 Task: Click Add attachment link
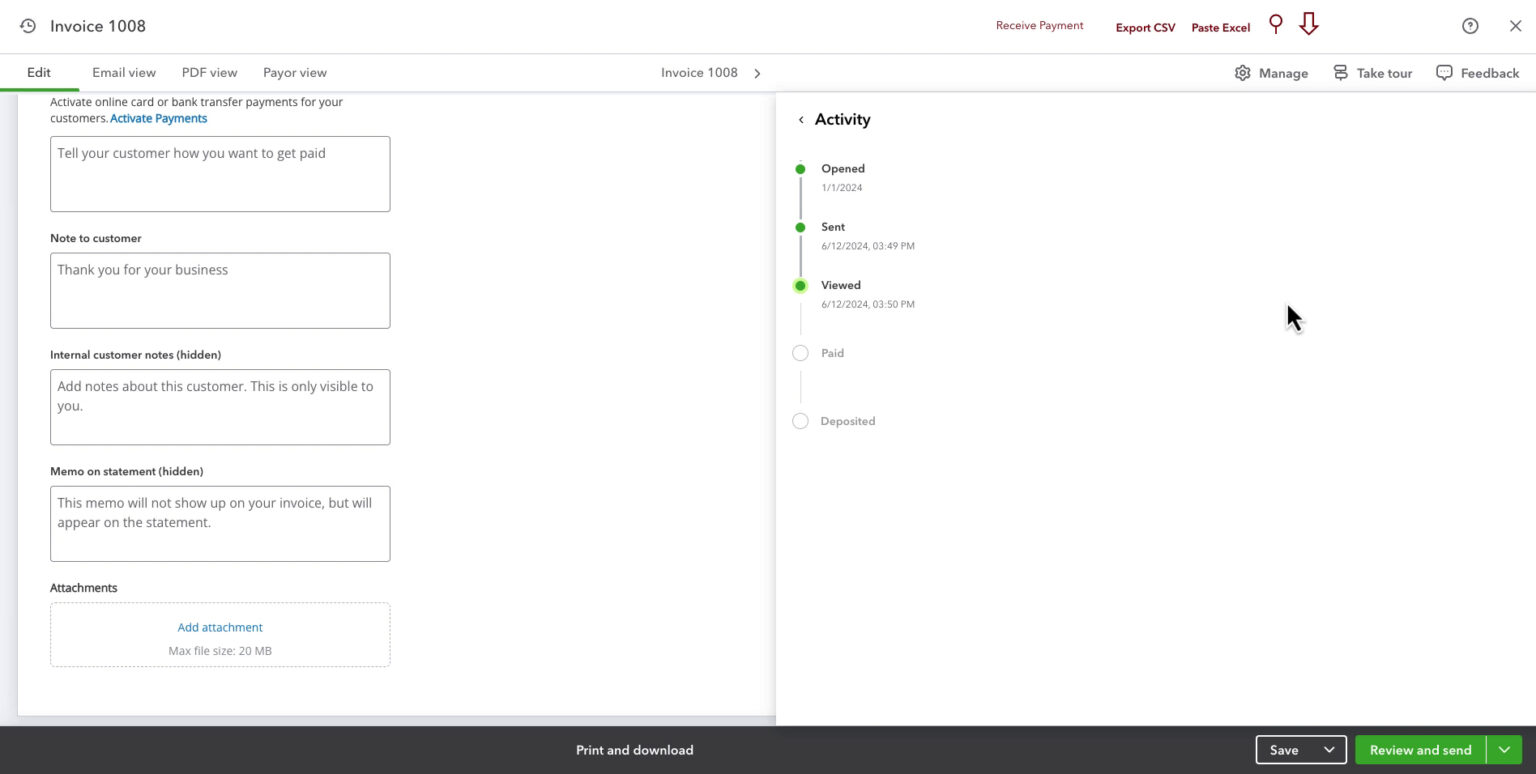pos(220,628)
